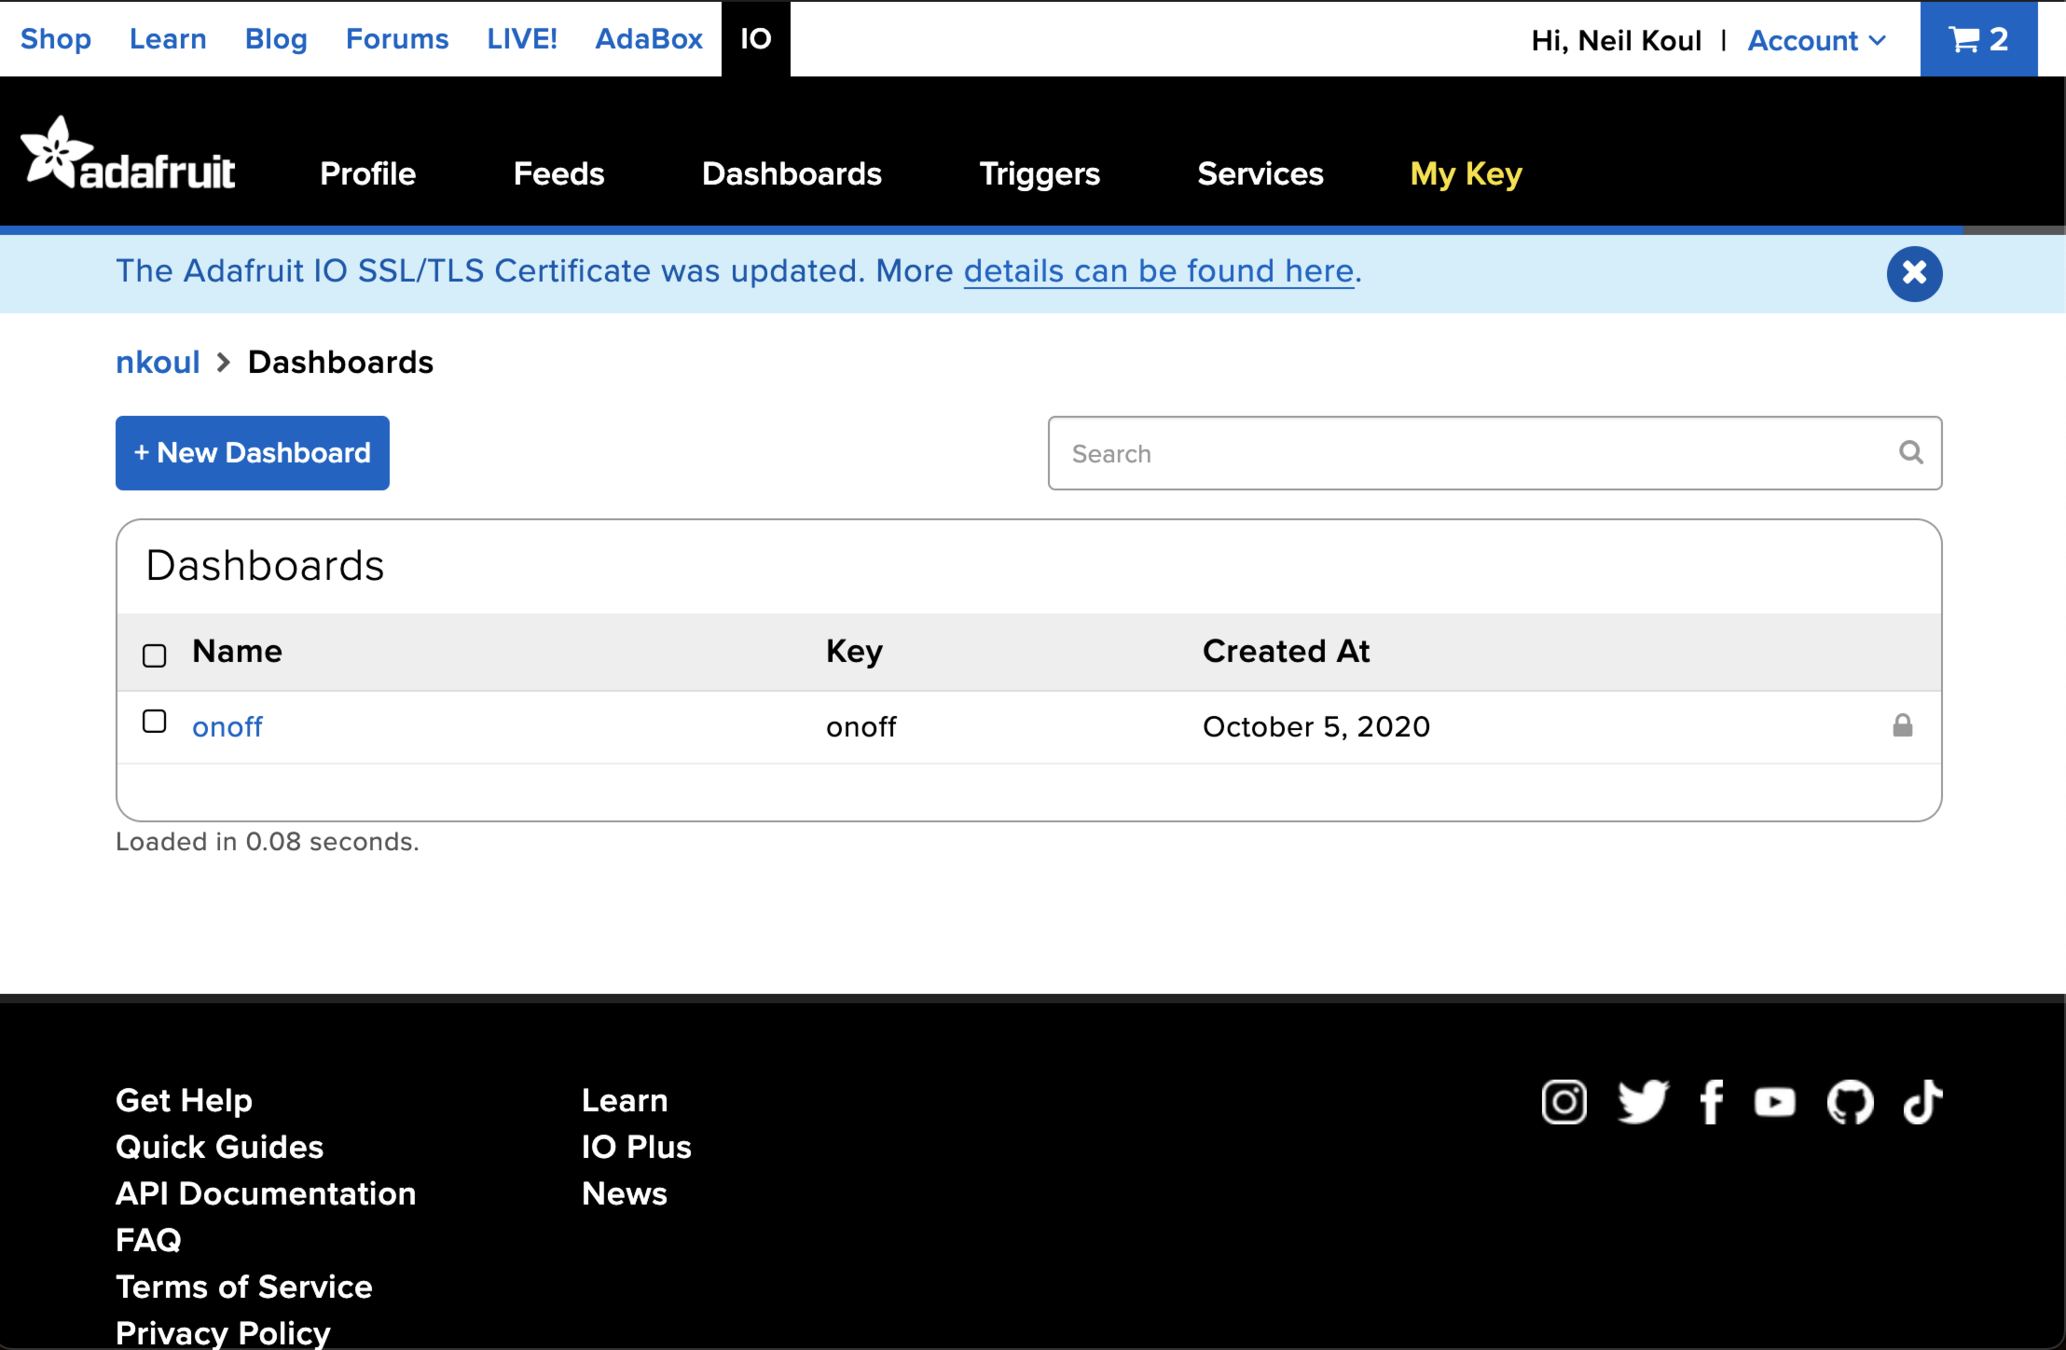Click the Twitter bird icon
The image size is (2066, 1350).
click(1642, 1102)
